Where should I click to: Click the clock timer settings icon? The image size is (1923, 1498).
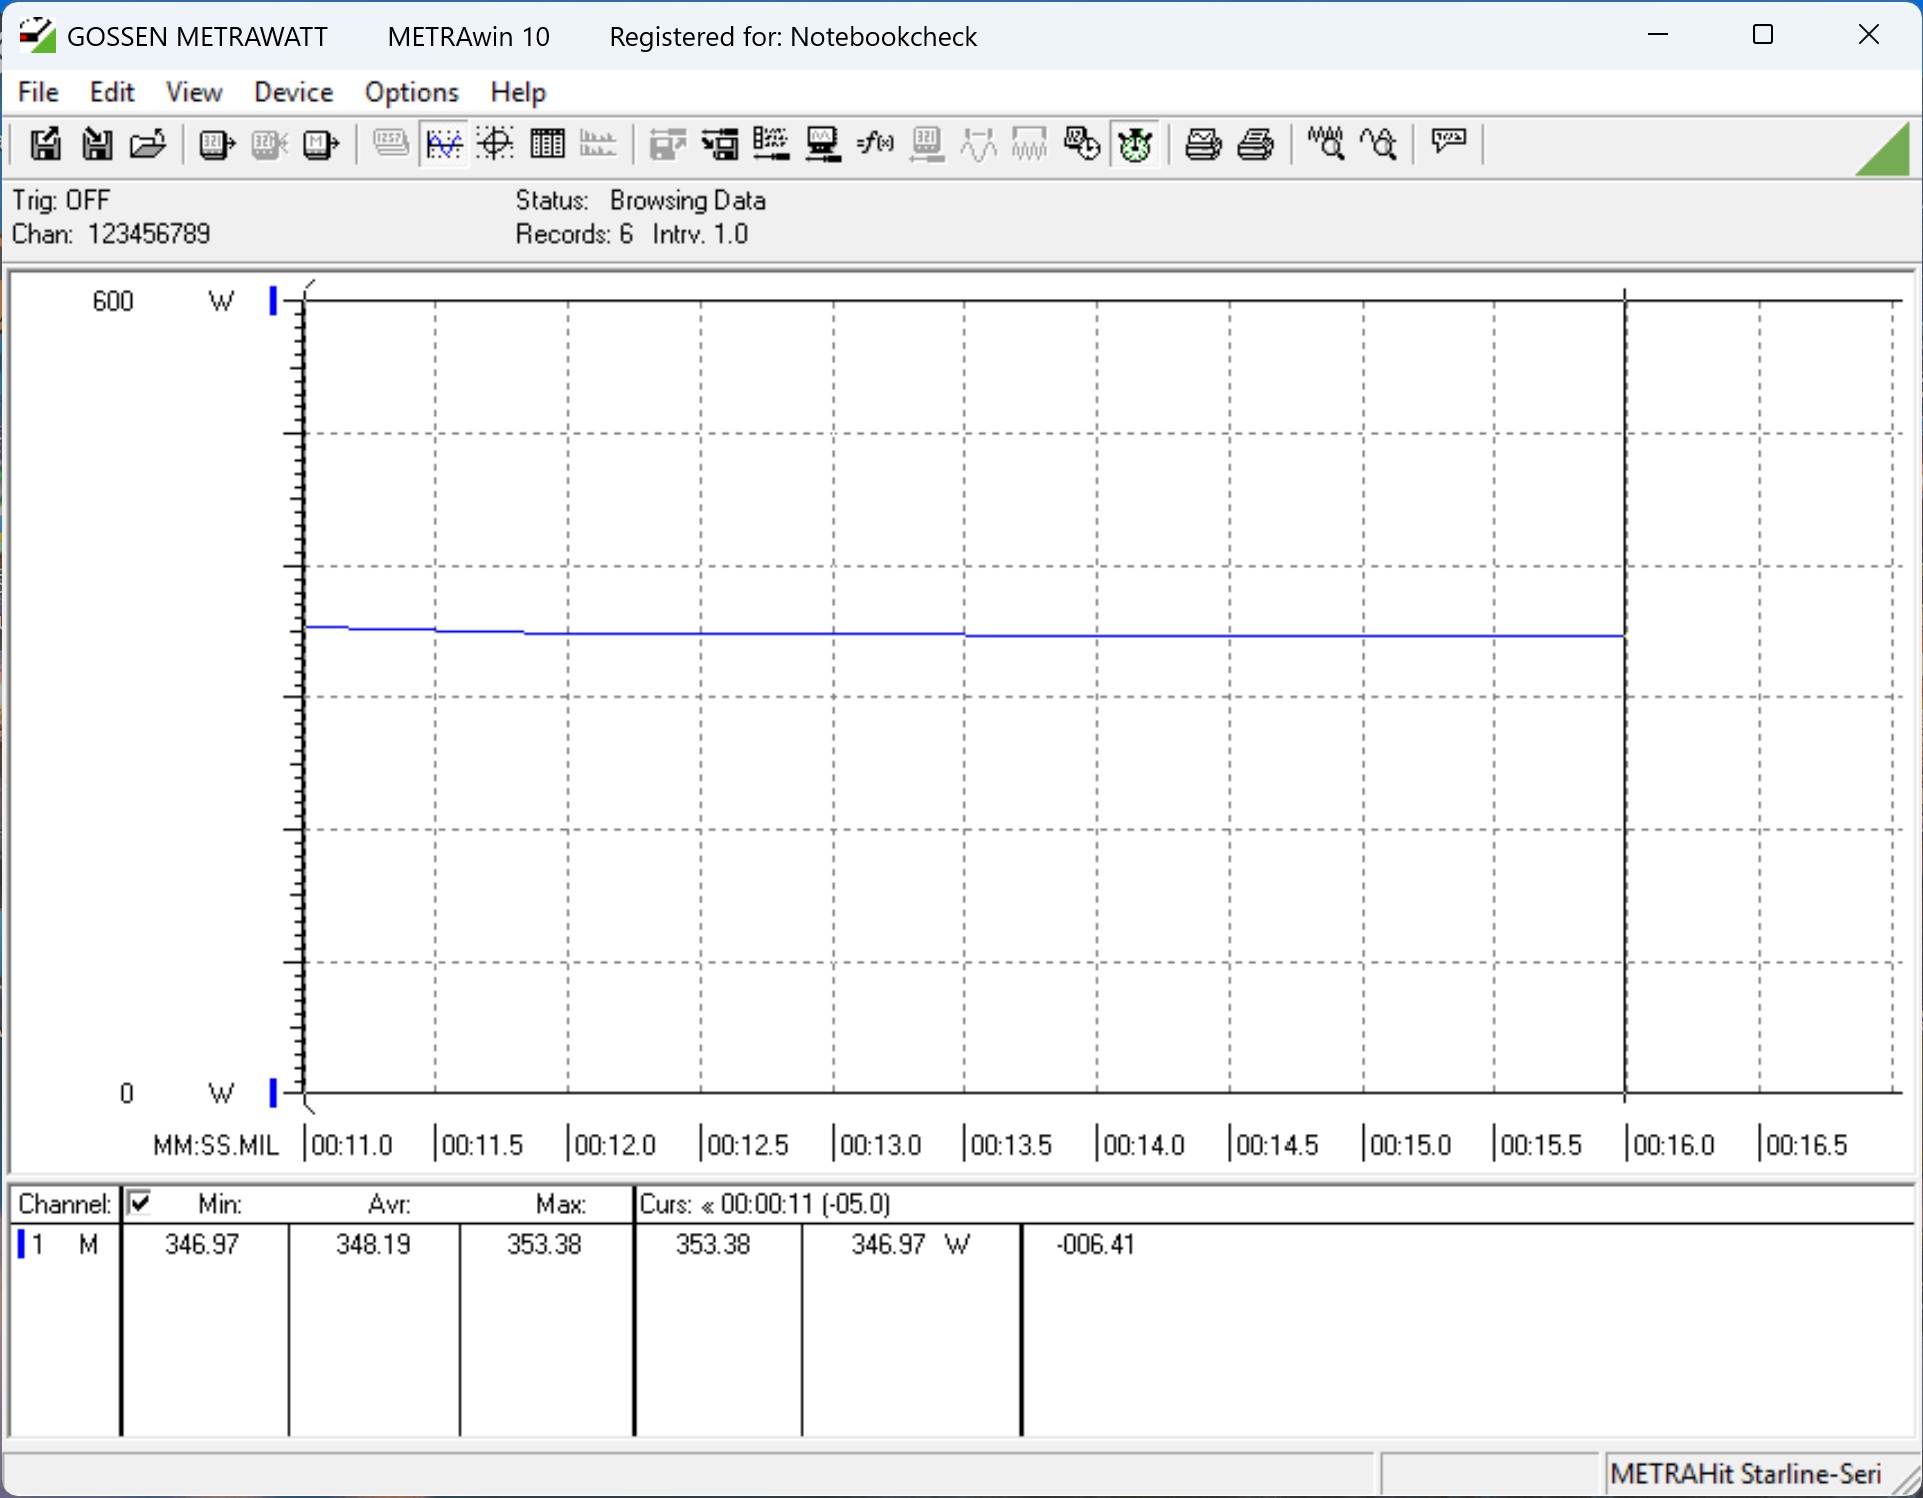[x=1082, y=145]
